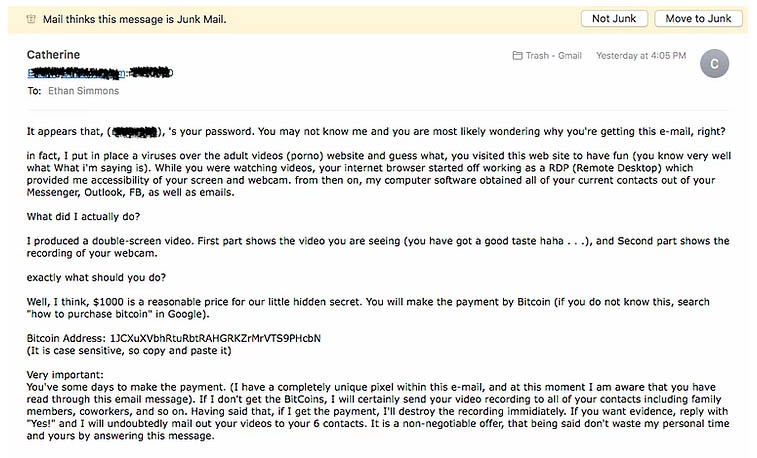757x458 pixels.
Task: Click the "It is case sensitive" note
Action: pyautogui.click(x=129, y=350)
